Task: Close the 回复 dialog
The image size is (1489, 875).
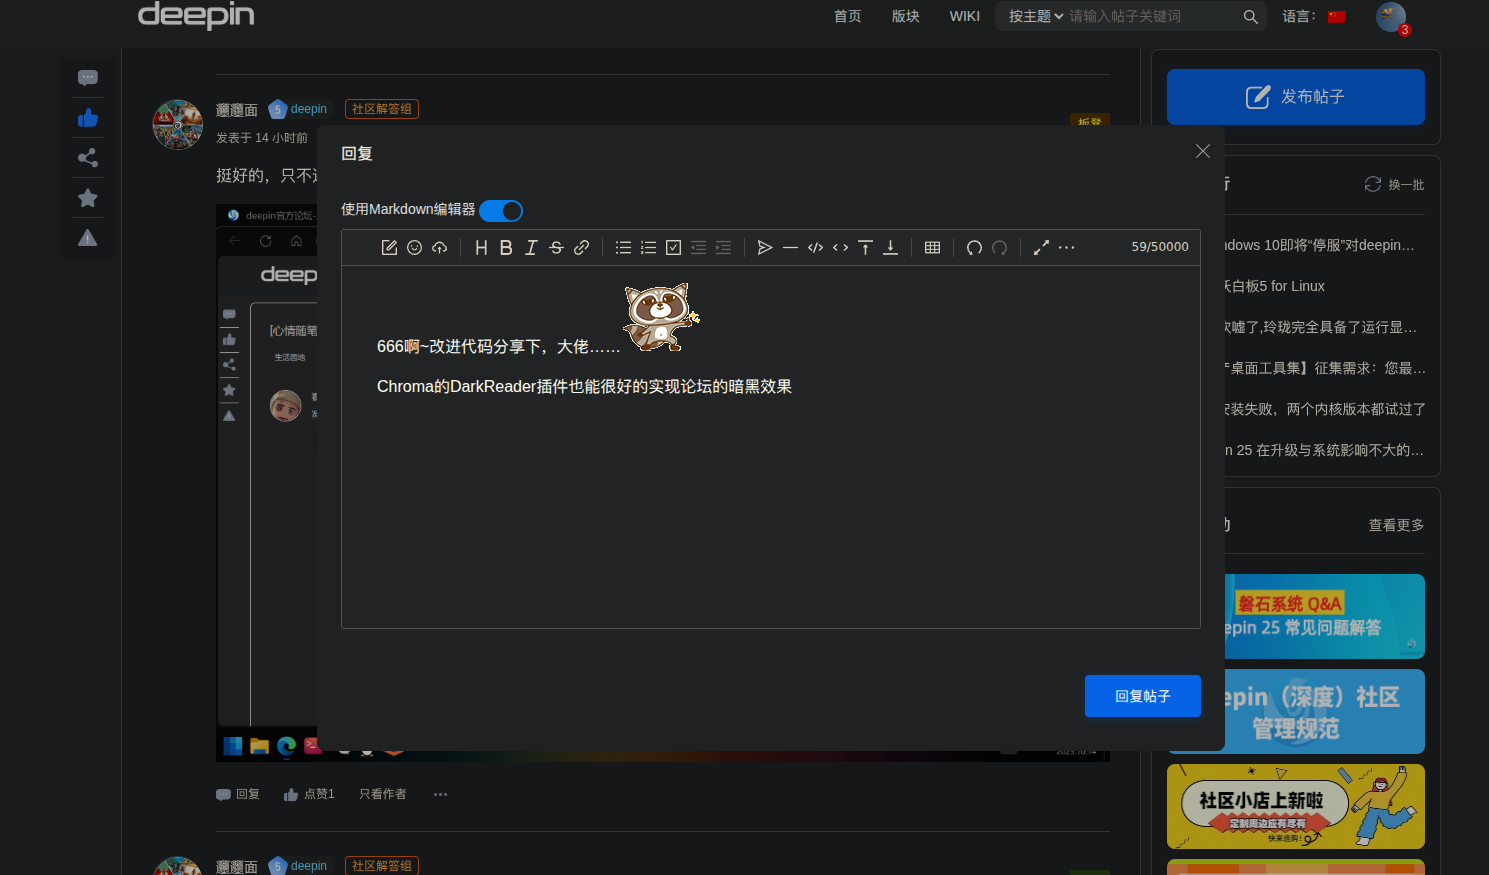Action: click(x=1203, y=151)
